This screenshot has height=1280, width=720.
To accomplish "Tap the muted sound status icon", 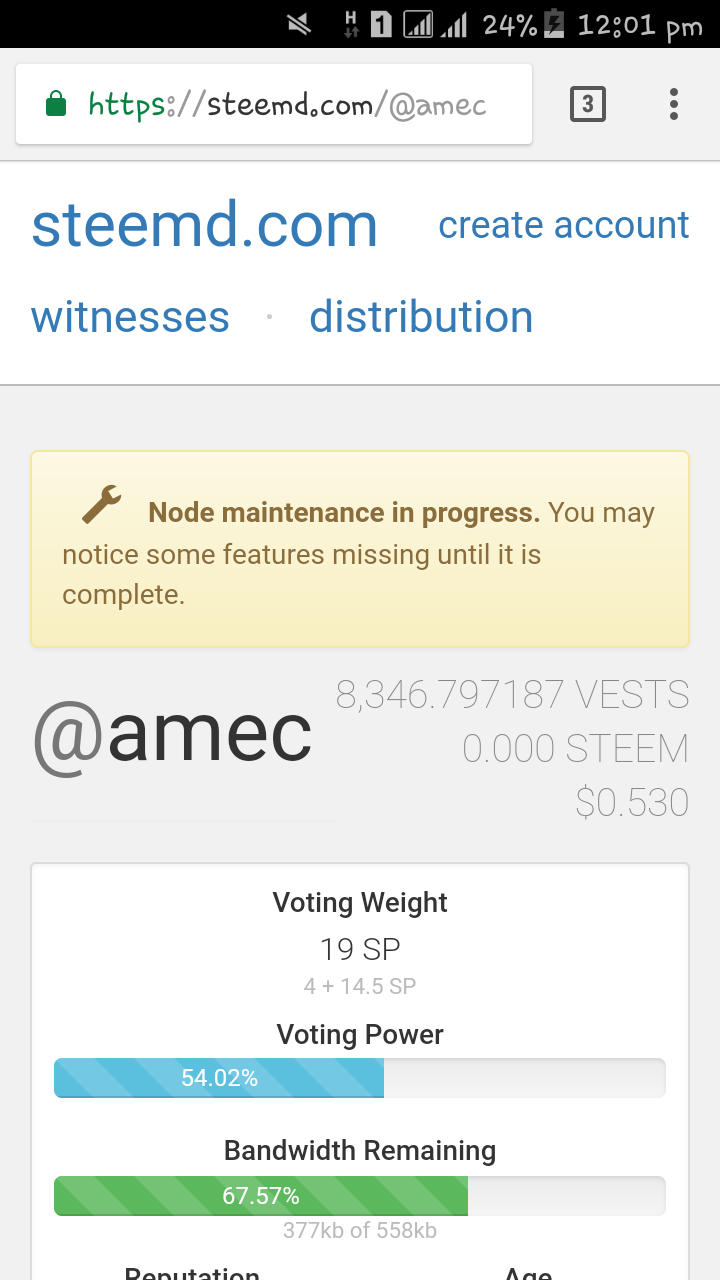I will tap(298, 24).
